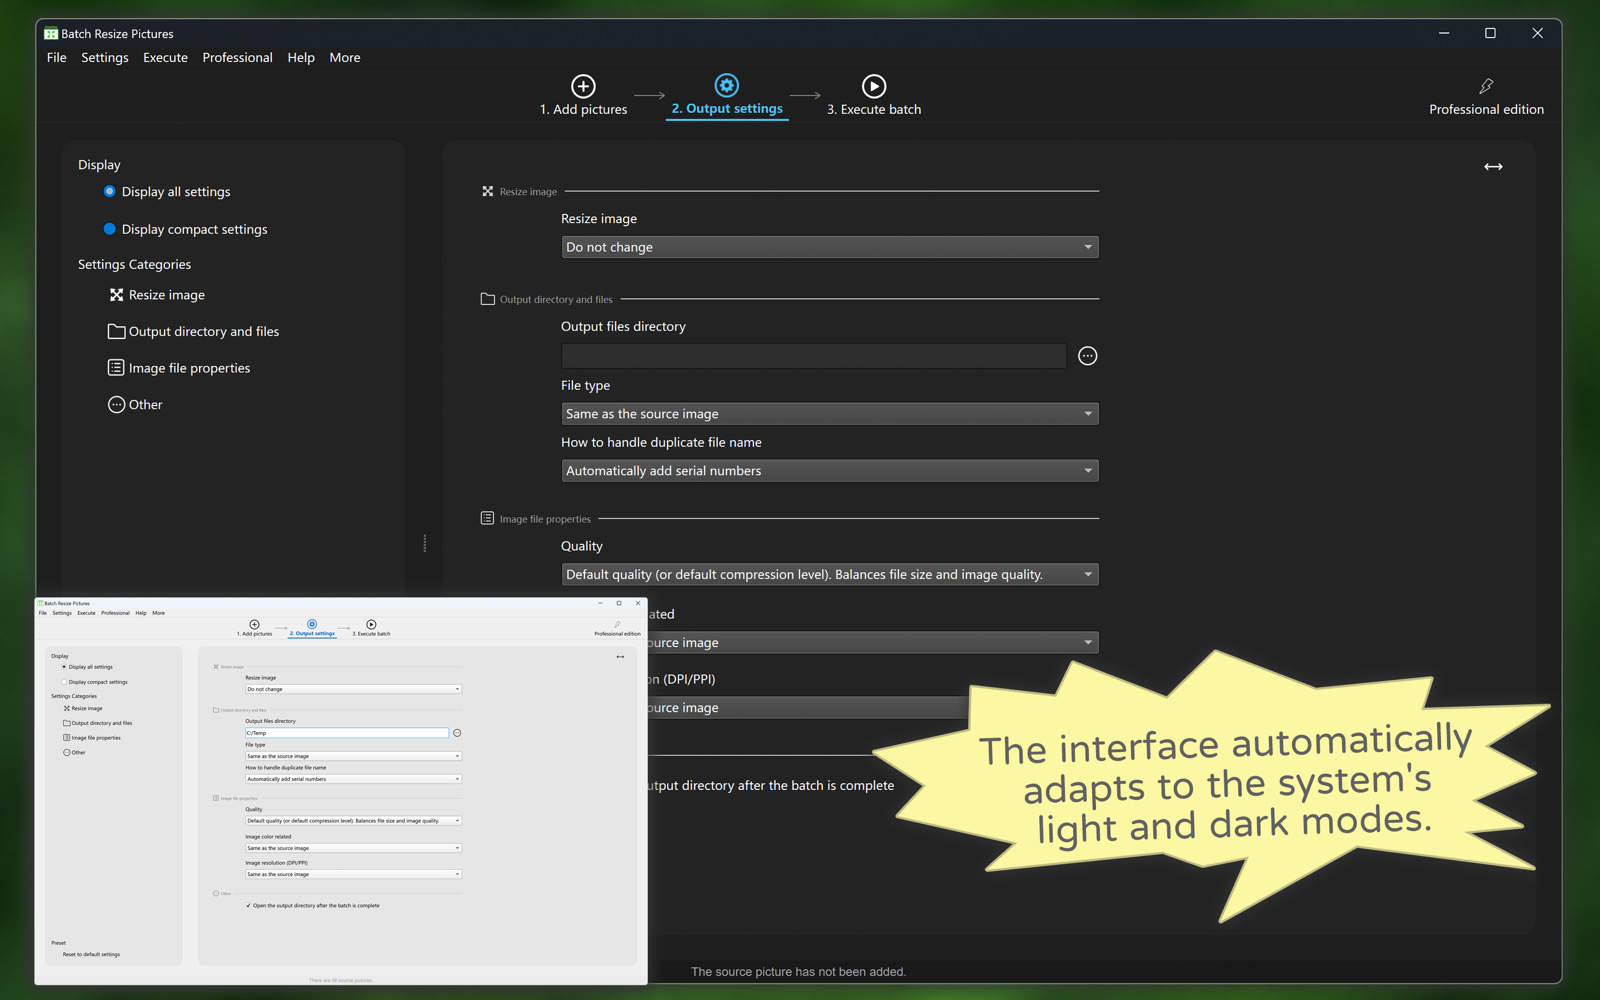Expand Image color related dropdown in light window
Screen dimensions: 1600x1000
[354, 848]
